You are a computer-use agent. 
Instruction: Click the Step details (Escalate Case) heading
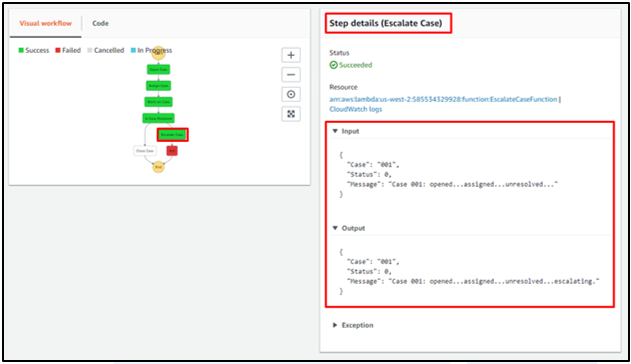386,23
